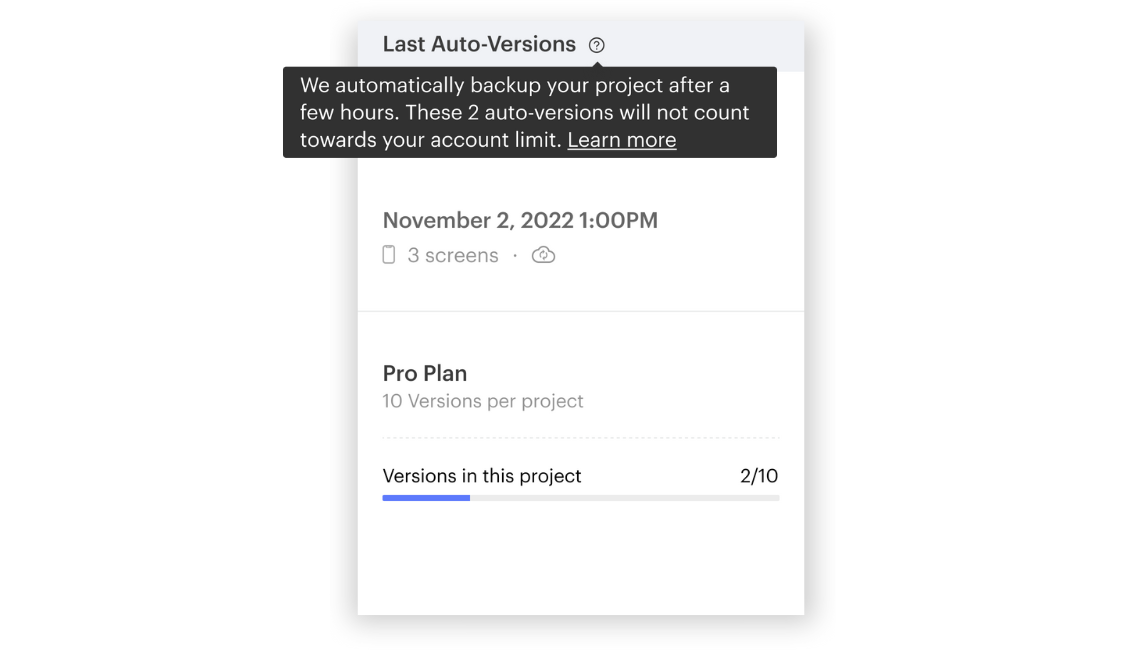
Task: Click the mobile device icon next to 3 screens
Action: [x=388, y=255]
